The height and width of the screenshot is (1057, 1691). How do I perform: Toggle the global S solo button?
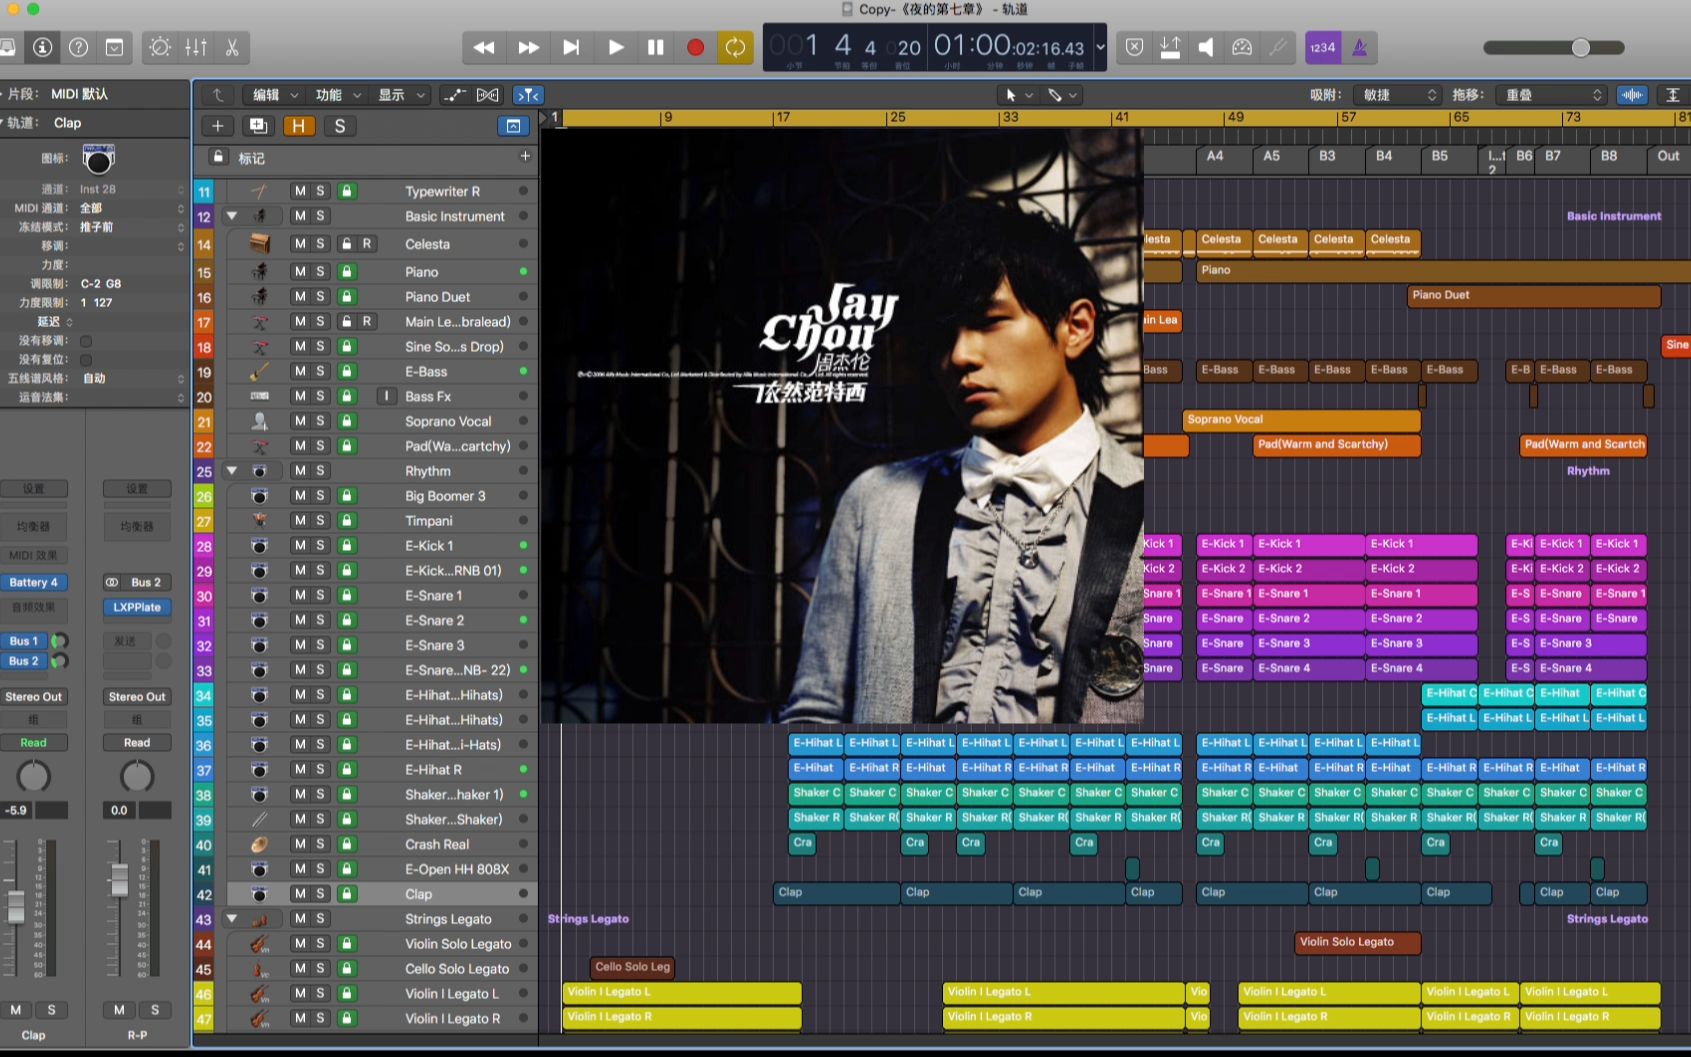pos(340,126)
